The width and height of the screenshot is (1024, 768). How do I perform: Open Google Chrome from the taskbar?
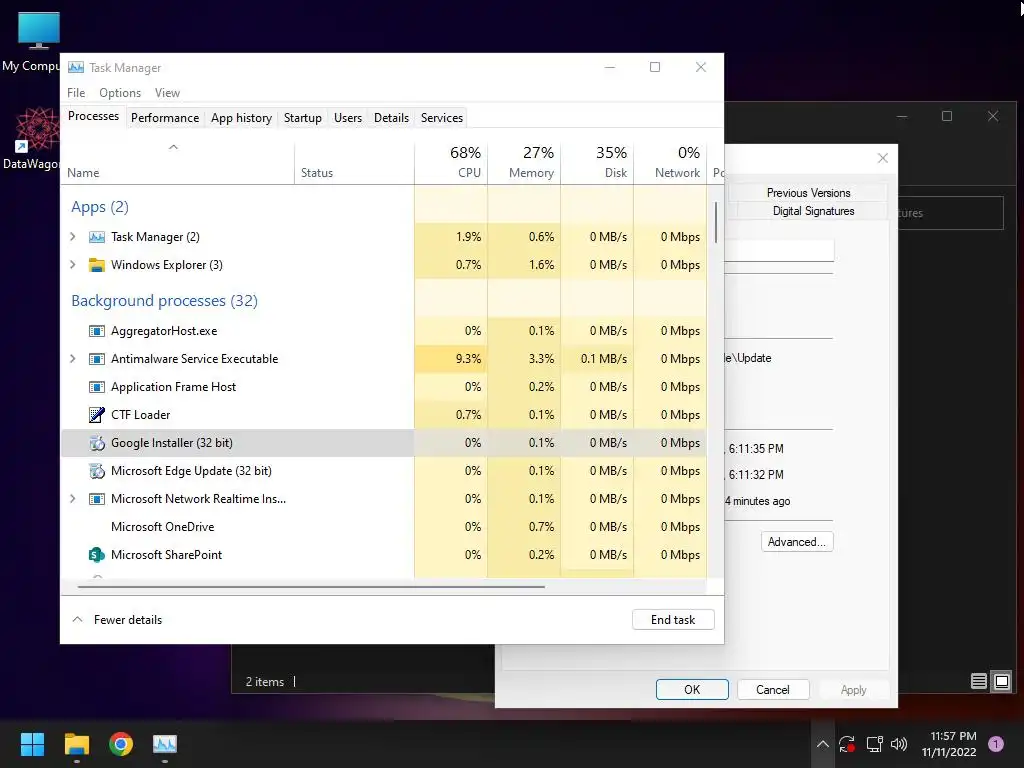click(x=121, y=744)
